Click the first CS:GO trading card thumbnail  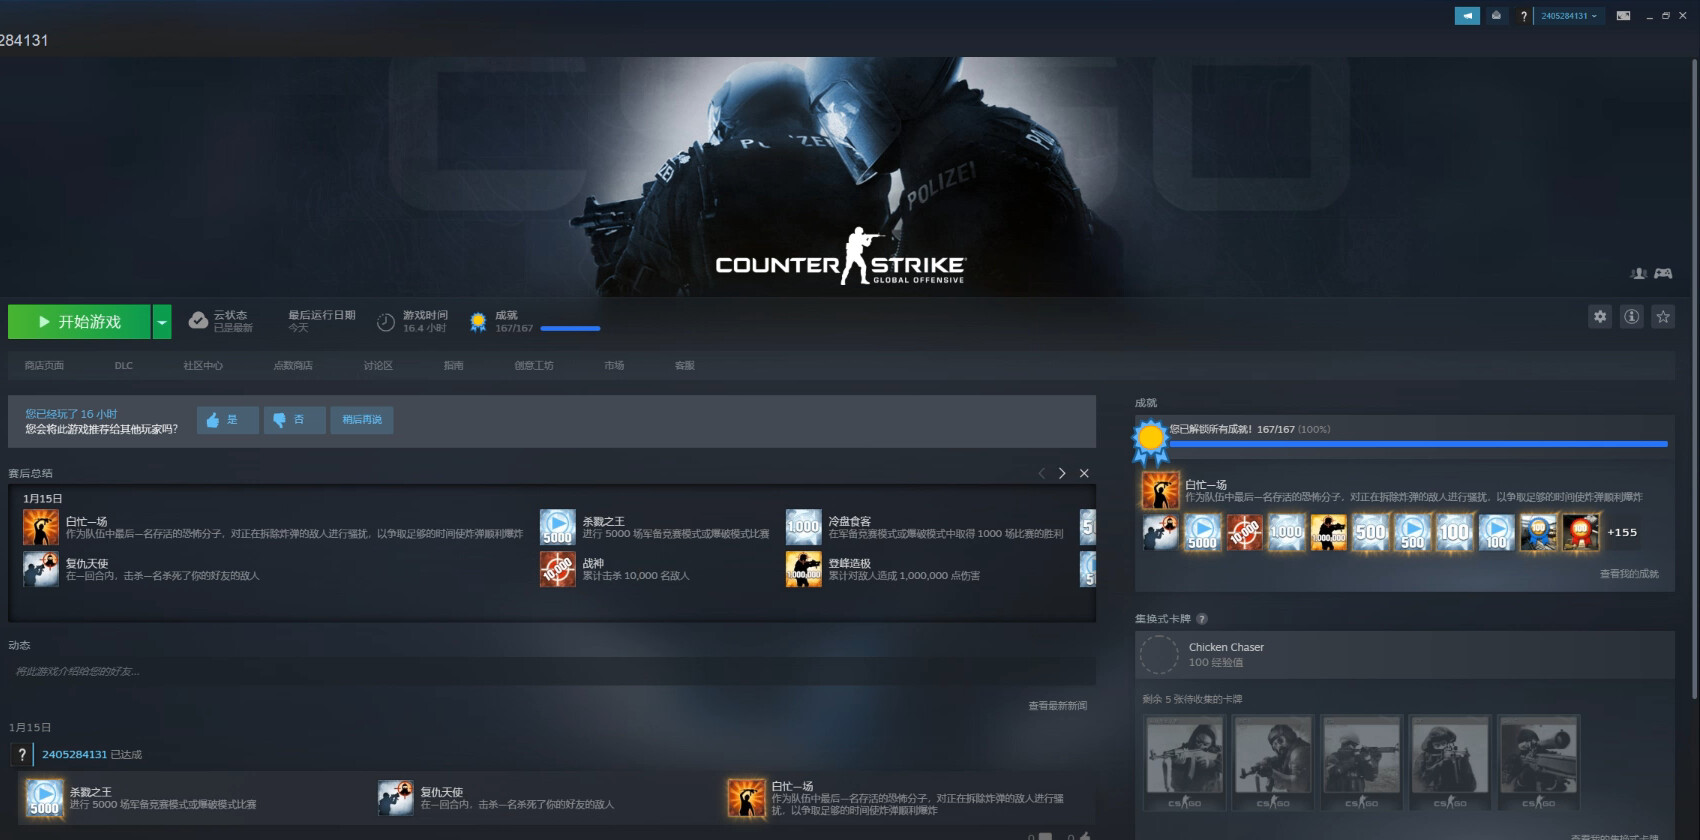click(1185, 763)
